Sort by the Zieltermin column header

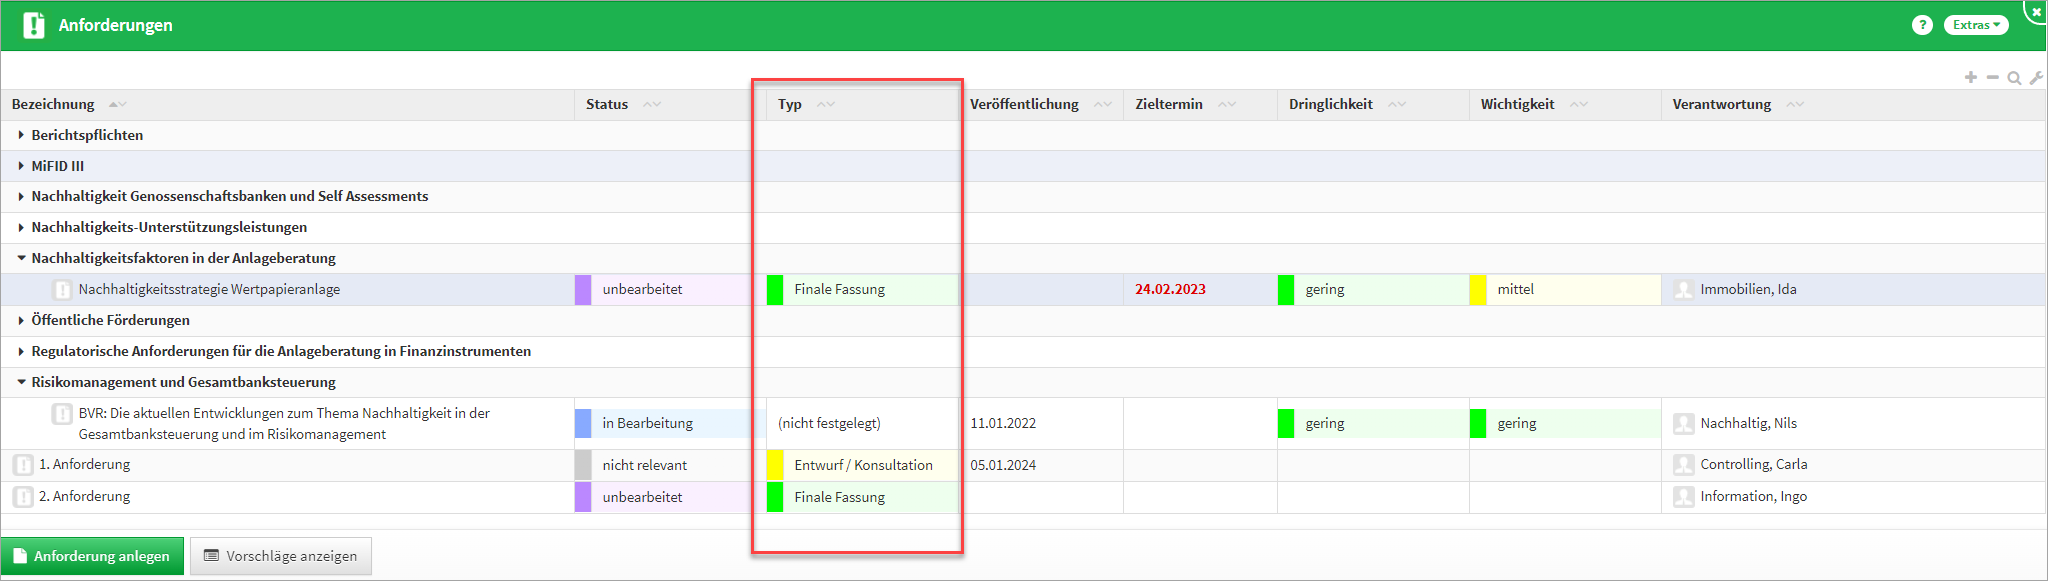(x=1168, y=104)
